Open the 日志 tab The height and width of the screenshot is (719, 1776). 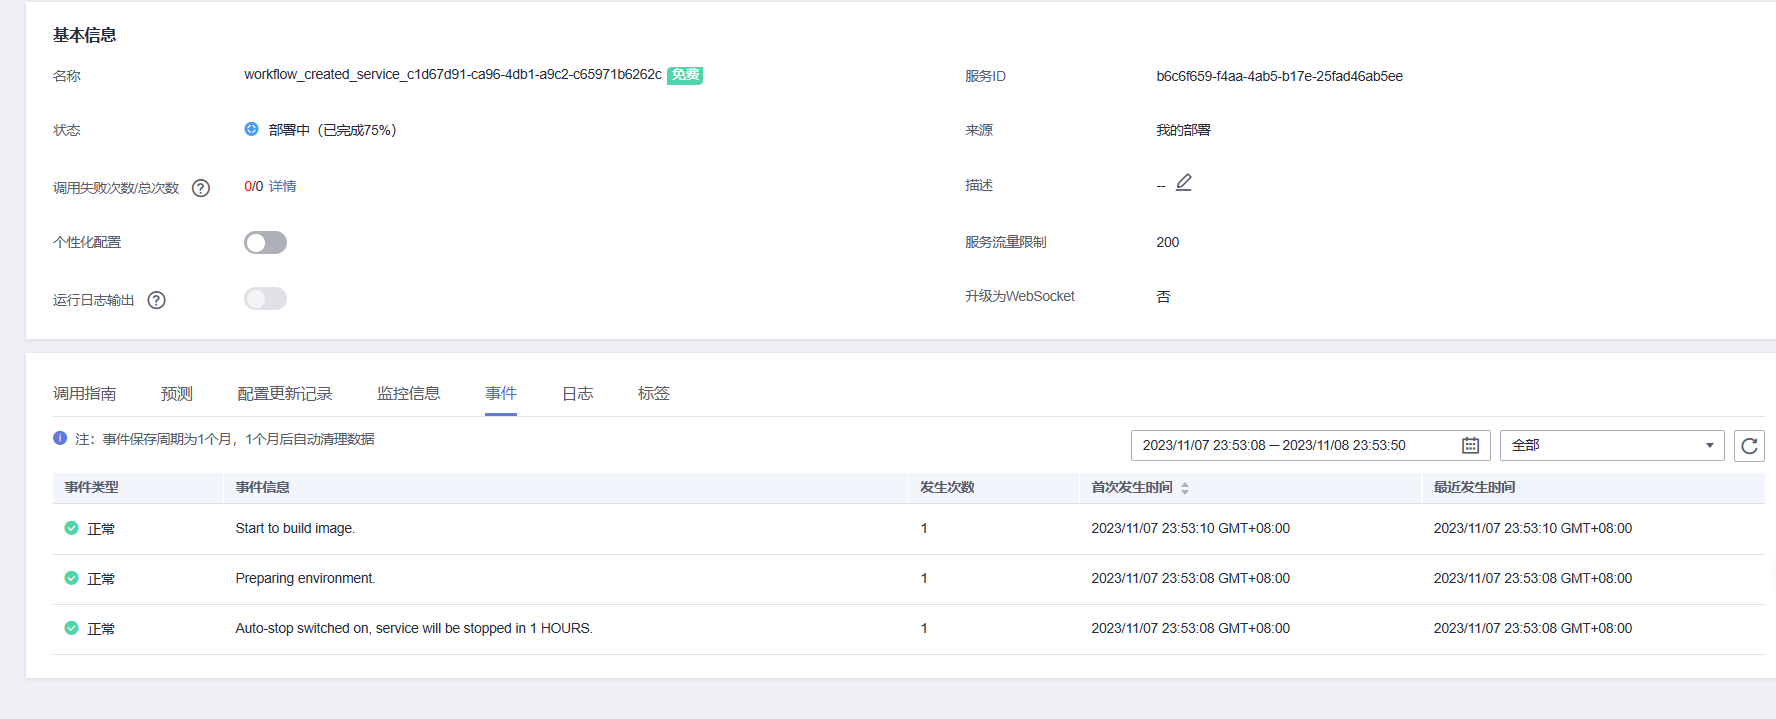click(578, 394)
